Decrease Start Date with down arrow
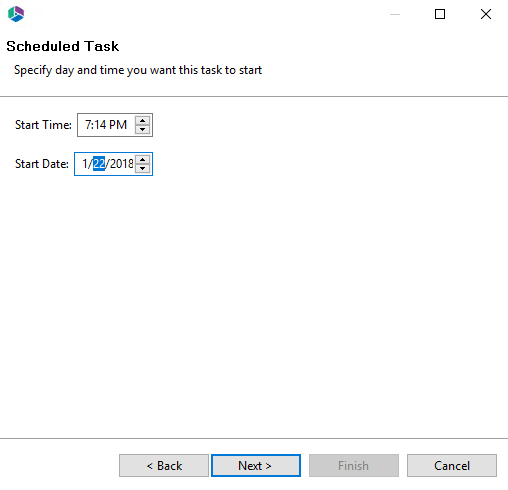Viewport: 508px width, 490px height. point(142,168)
